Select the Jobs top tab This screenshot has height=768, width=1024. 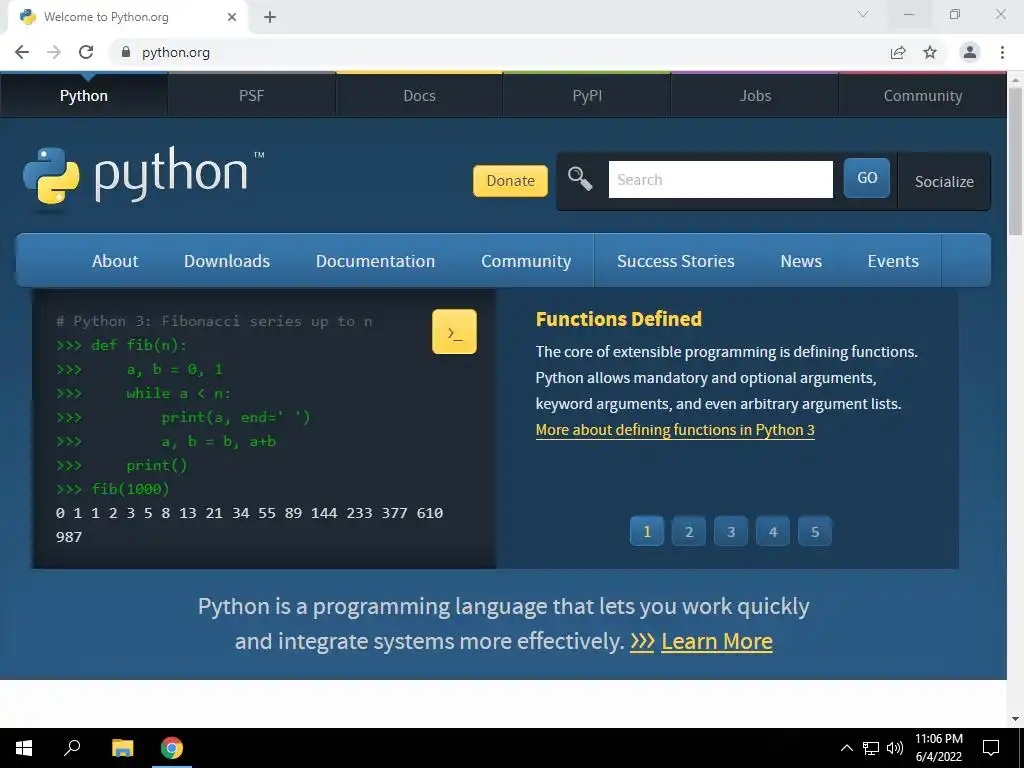click(755, 95)
